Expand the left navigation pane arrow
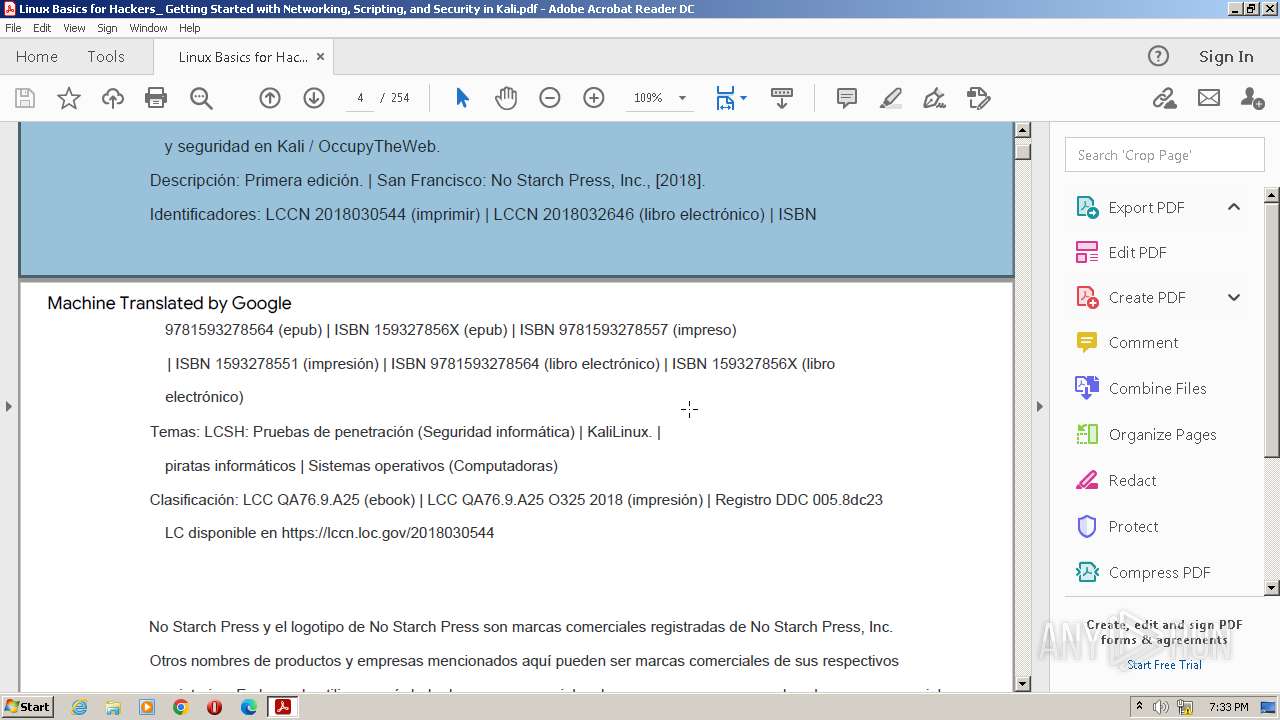The height and width of the screenshot is (720, 1280). tap(9, 406)
